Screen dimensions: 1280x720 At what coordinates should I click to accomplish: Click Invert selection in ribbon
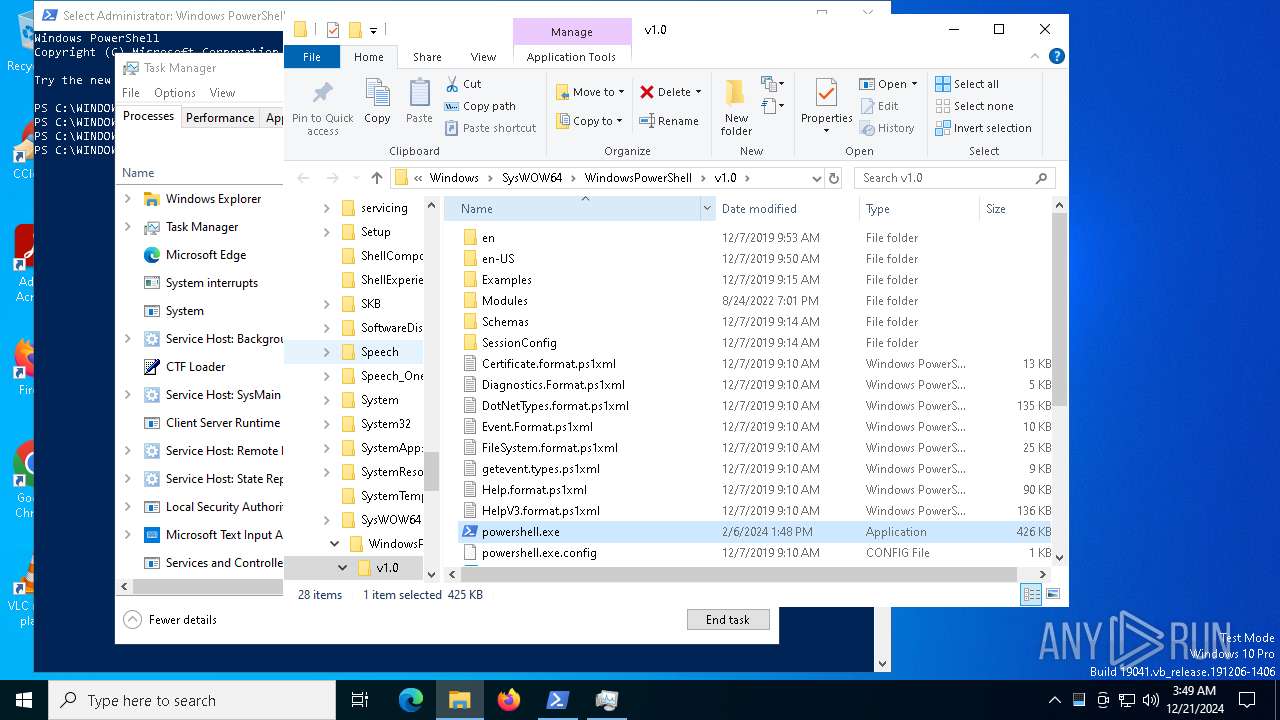pos(983,128)
